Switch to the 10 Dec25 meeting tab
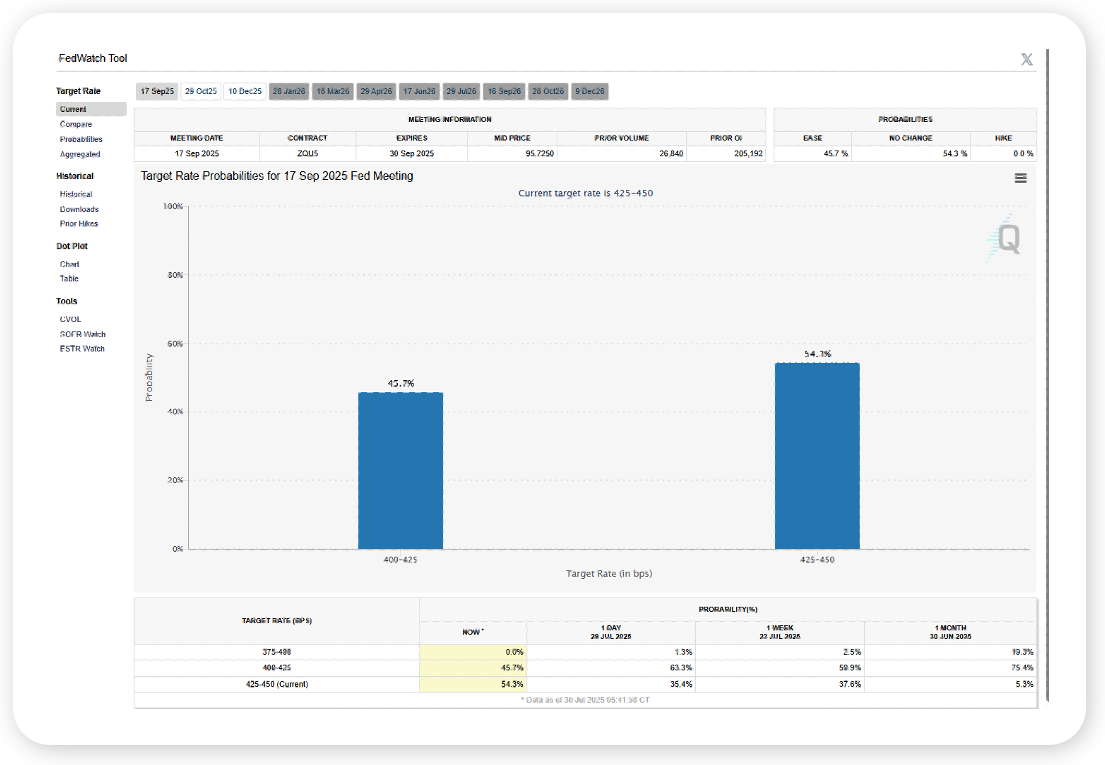The width and height of the screenshot is (1105, 765). 245,92
